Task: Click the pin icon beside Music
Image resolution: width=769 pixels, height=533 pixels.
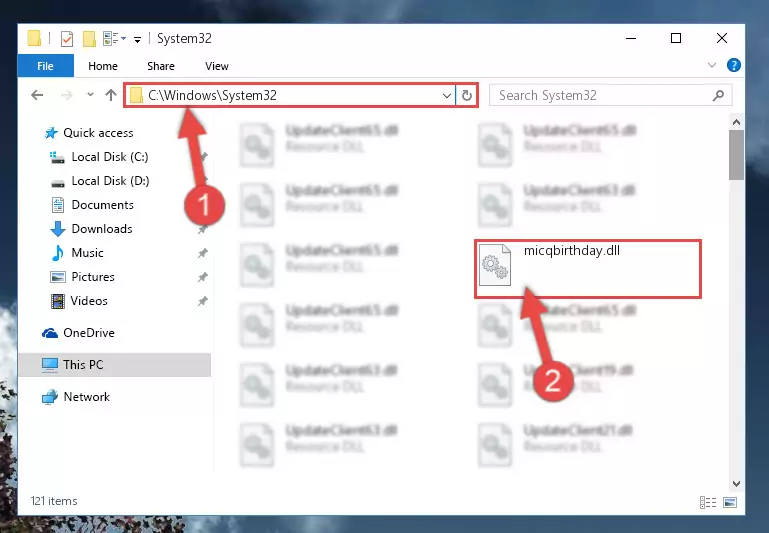Action: point(203,253)
